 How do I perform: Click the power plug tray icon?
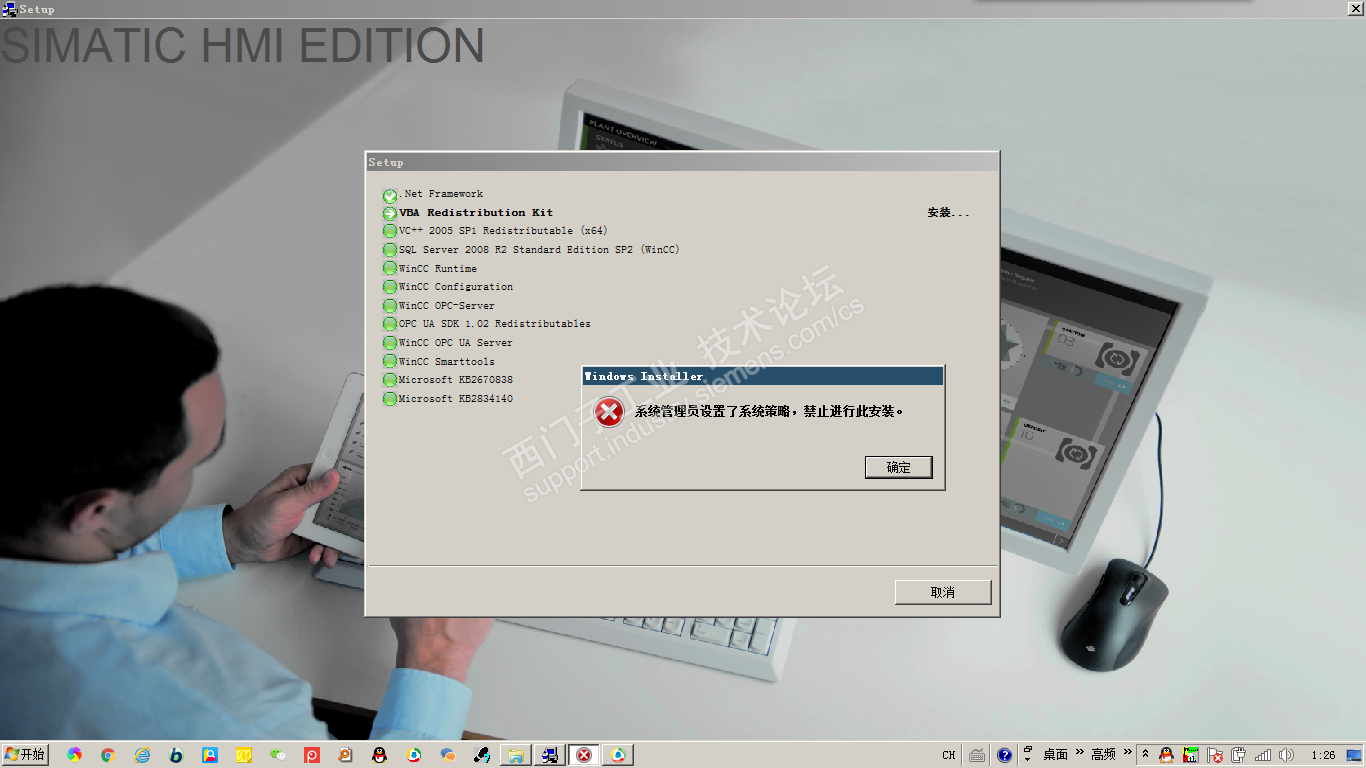(x=1239, y=755)
